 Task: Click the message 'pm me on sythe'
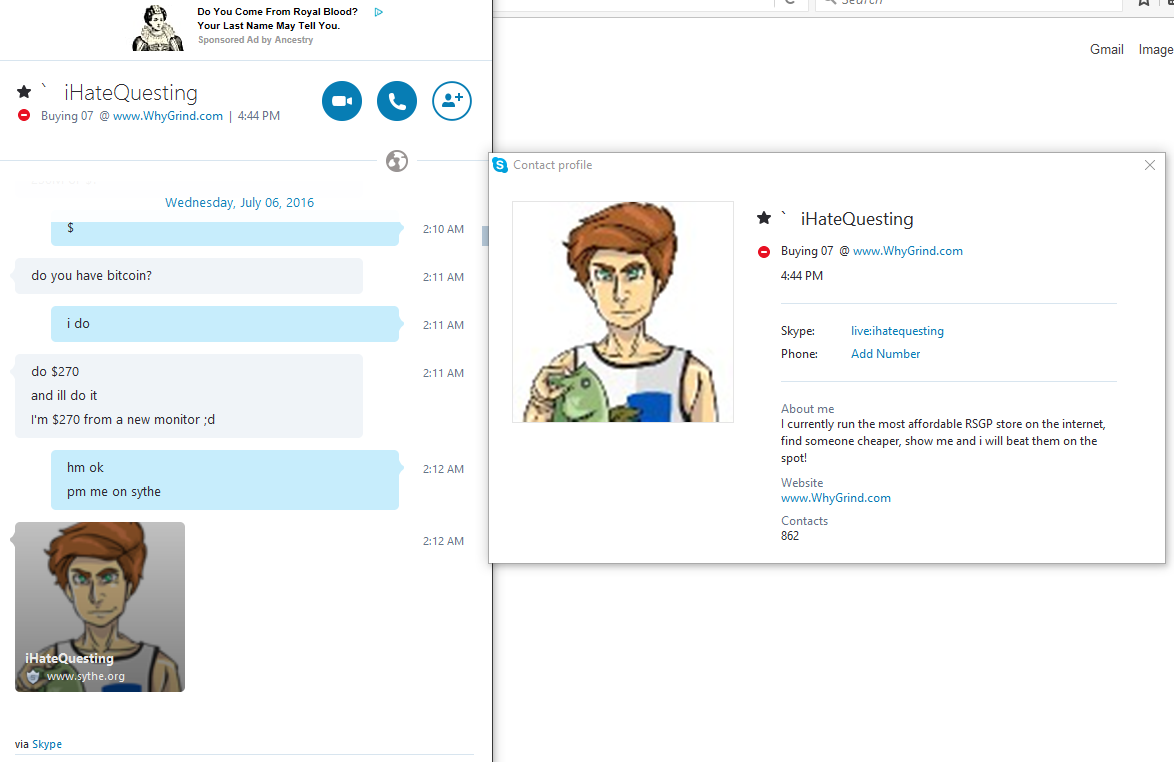point(114,492)
